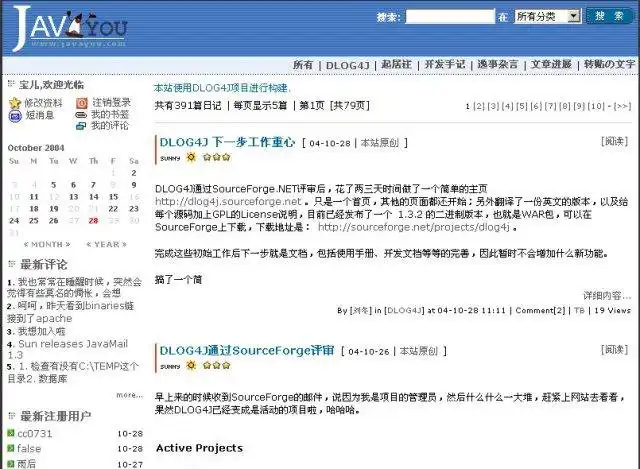Screen dimensions: 640x469
Task: Click the [DLOG4J] category link in post footer
Action: click(x=404, y=311)
